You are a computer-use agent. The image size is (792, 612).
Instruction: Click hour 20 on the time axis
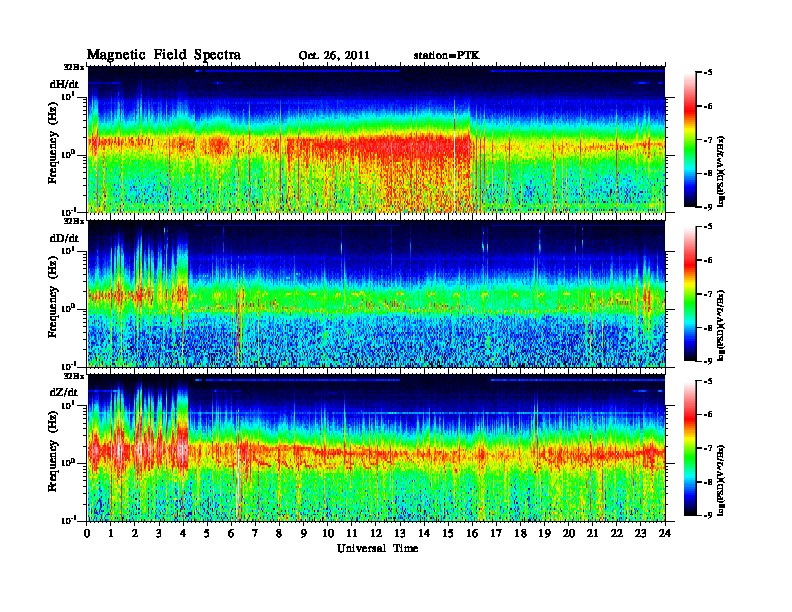tap(569, 533)
